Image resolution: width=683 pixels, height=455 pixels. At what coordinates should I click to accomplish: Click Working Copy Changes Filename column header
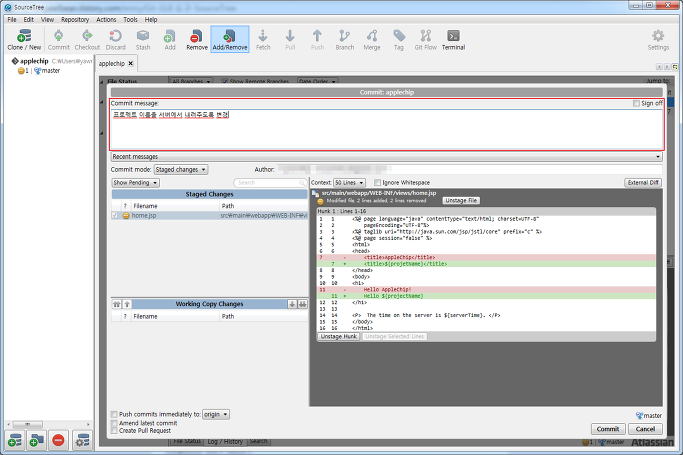[175, 316]
